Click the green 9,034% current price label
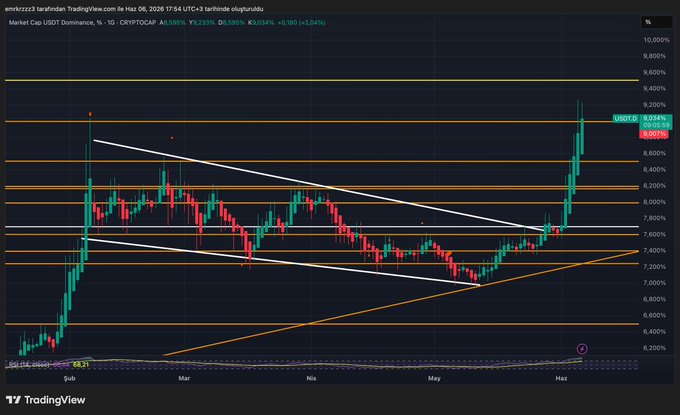Image resolution: width=680 pixels, height=415 pixels. [x=654, y=118]
